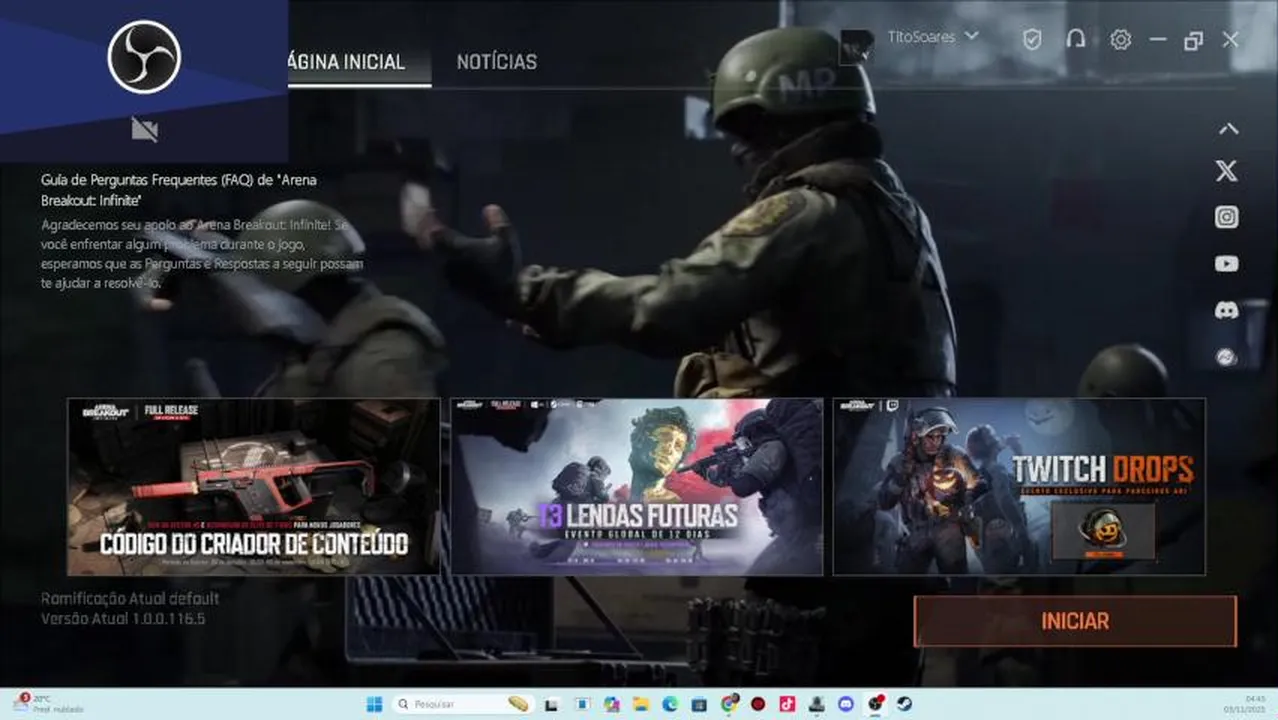Open the Código do Criador de Conteúdo banner
The height and width of the screenshot is (720, 1278).
(253, 487)
